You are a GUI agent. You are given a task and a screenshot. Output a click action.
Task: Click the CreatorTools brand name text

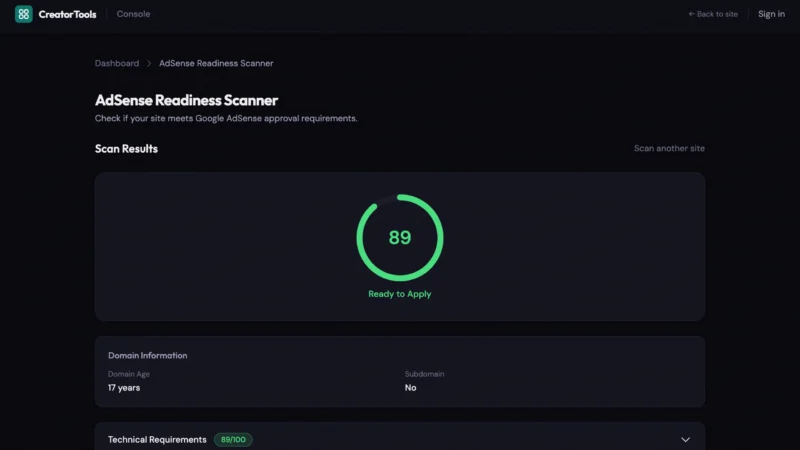coord(66,14)
